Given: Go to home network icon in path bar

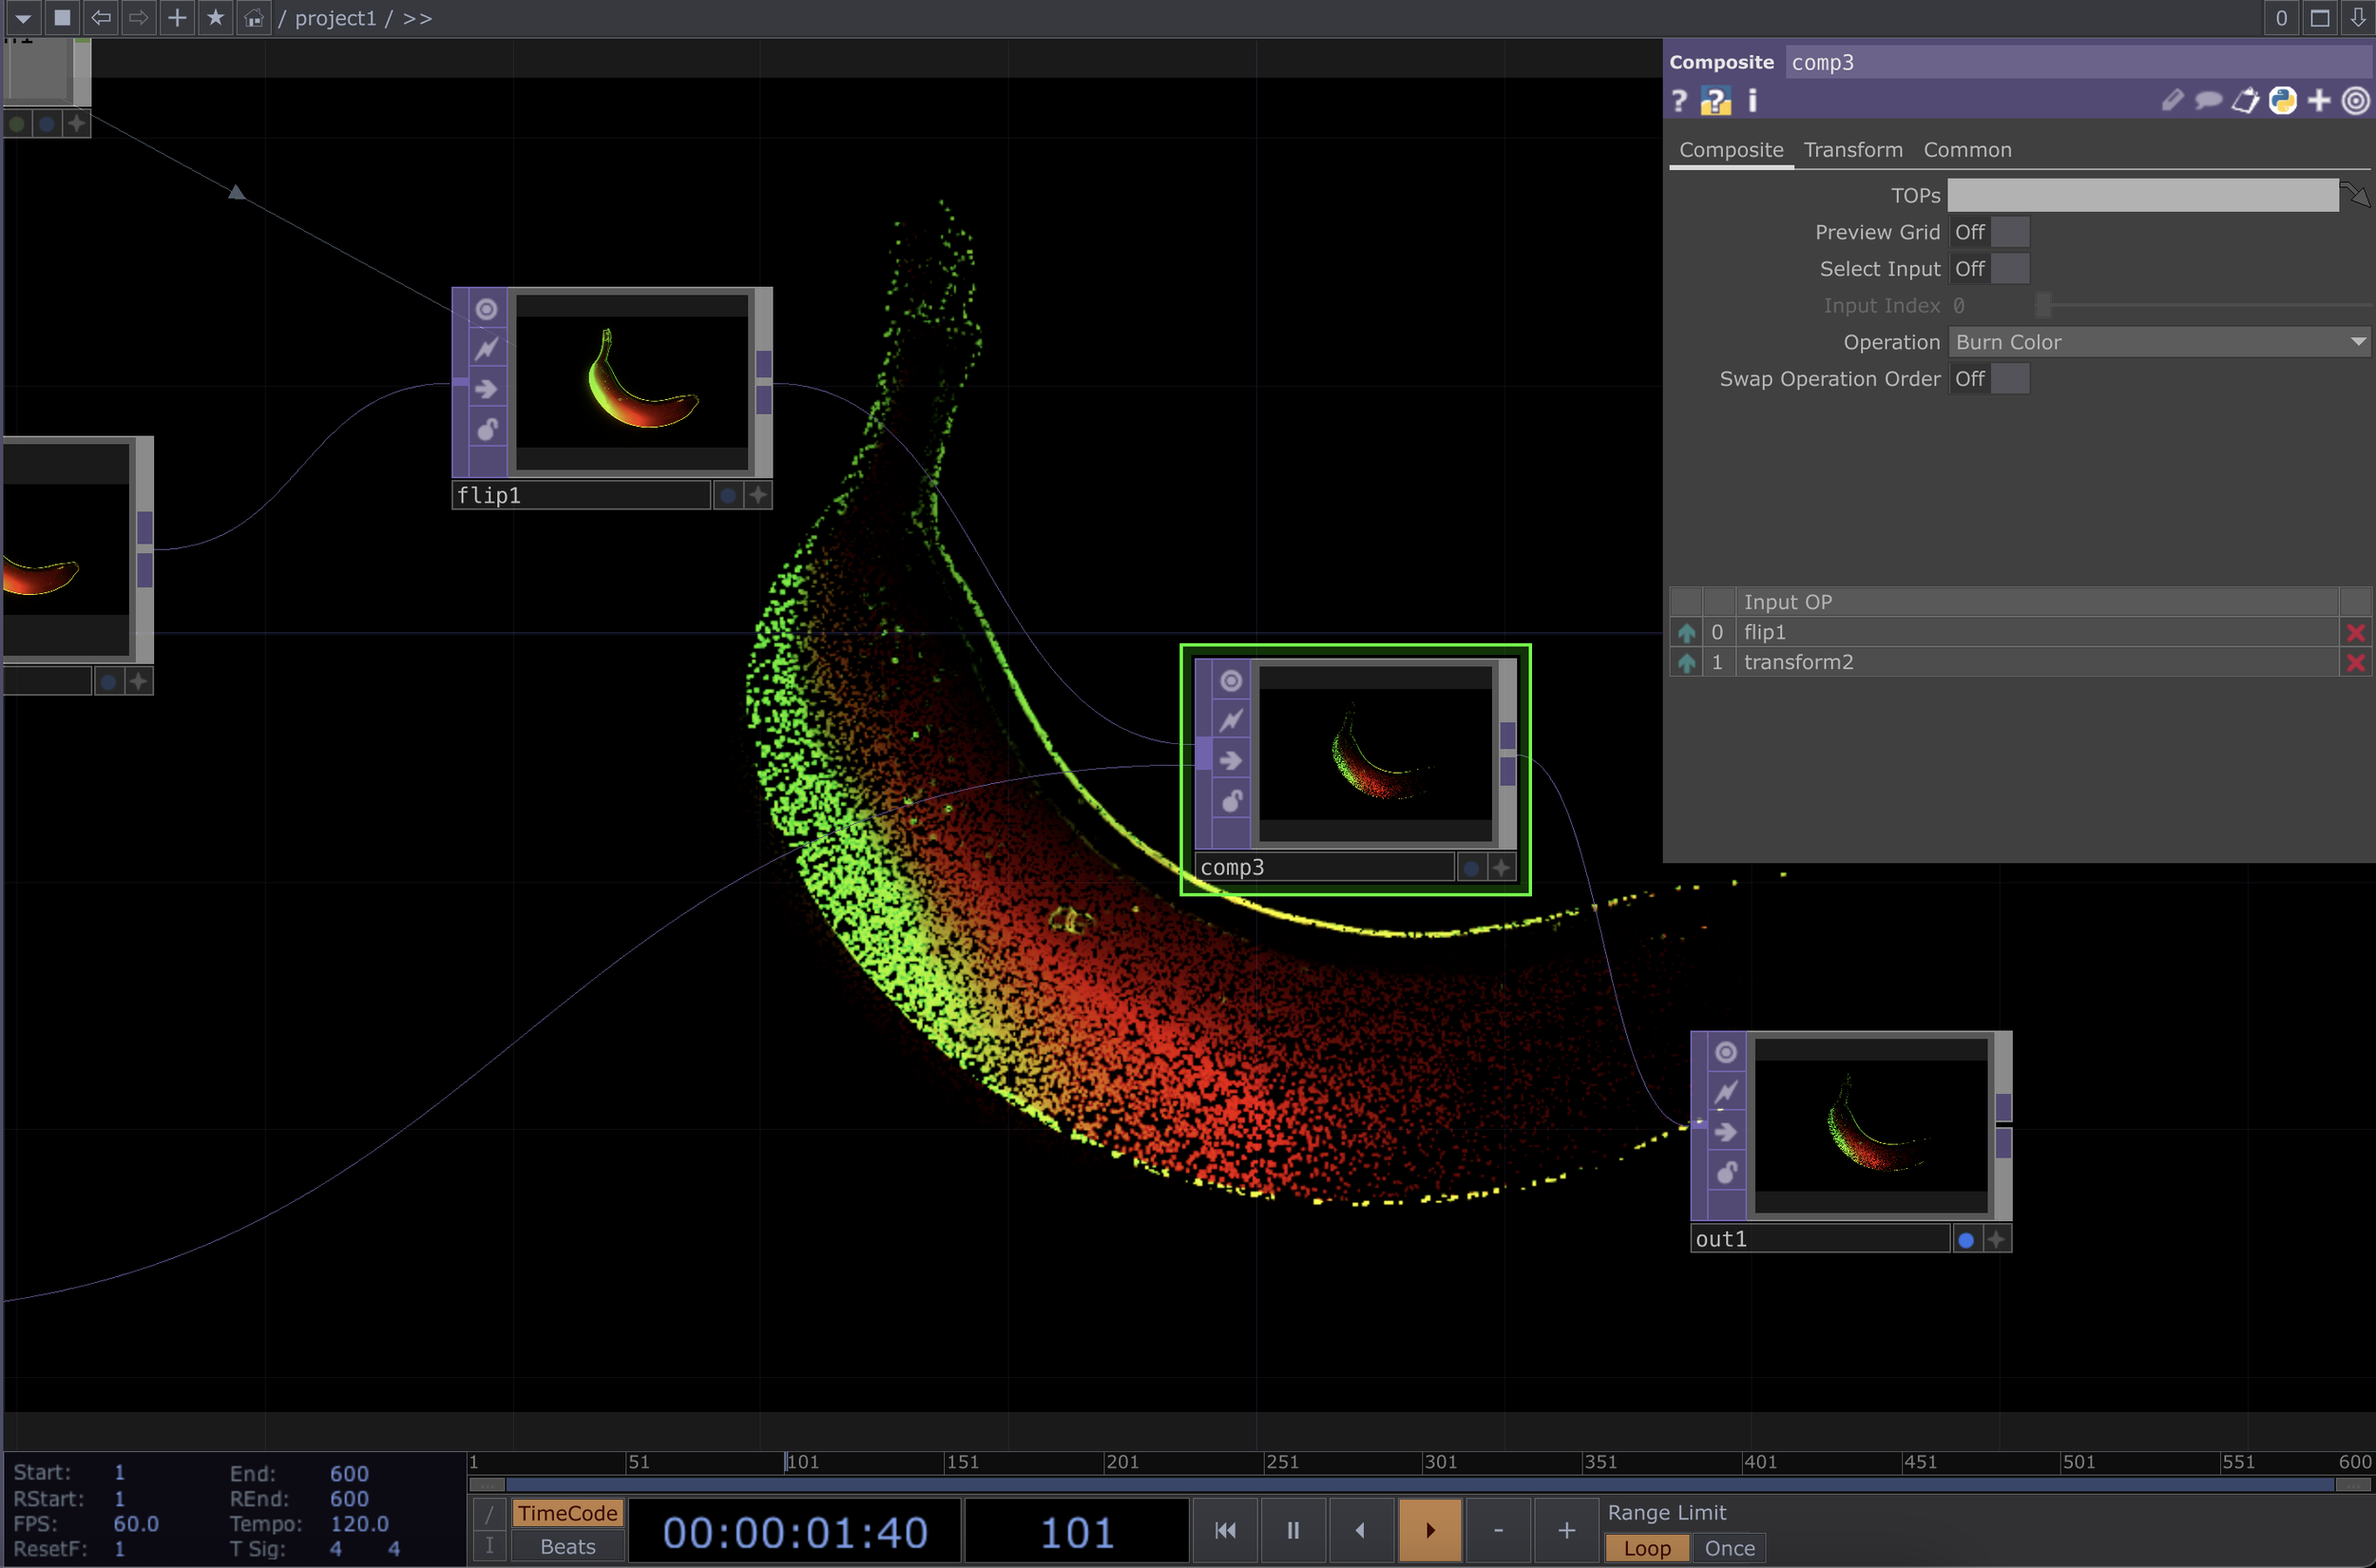Looking at the screenshot, I should point(254,18).
